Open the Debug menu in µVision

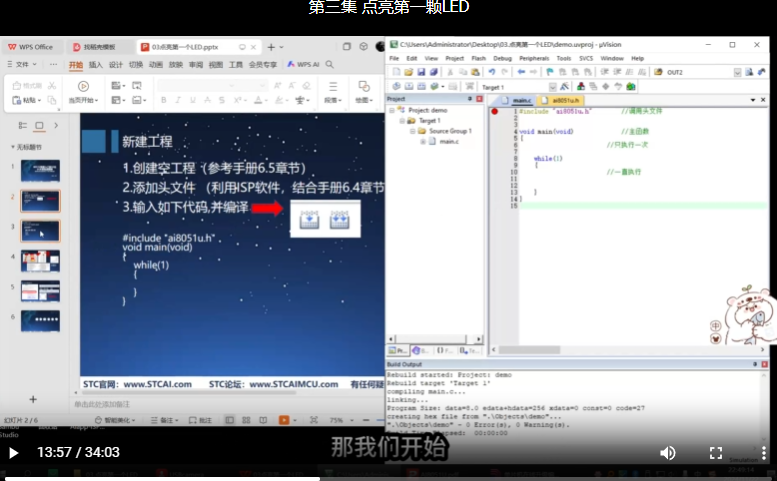tap(502, 58)
